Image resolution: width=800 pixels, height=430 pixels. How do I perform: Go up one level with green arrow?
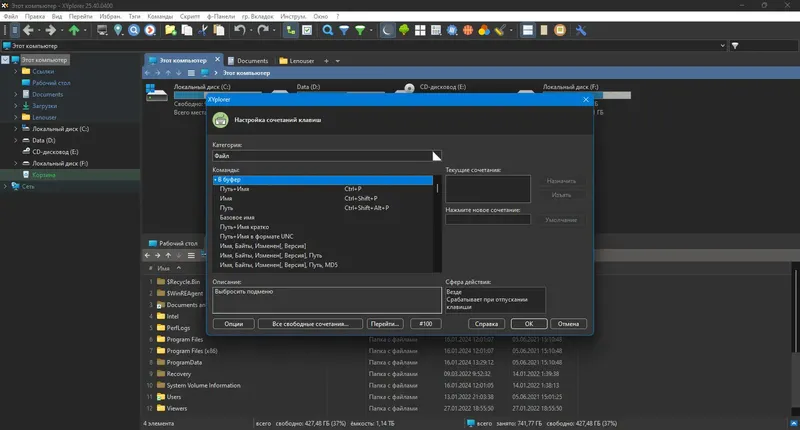tap(74, 31)
